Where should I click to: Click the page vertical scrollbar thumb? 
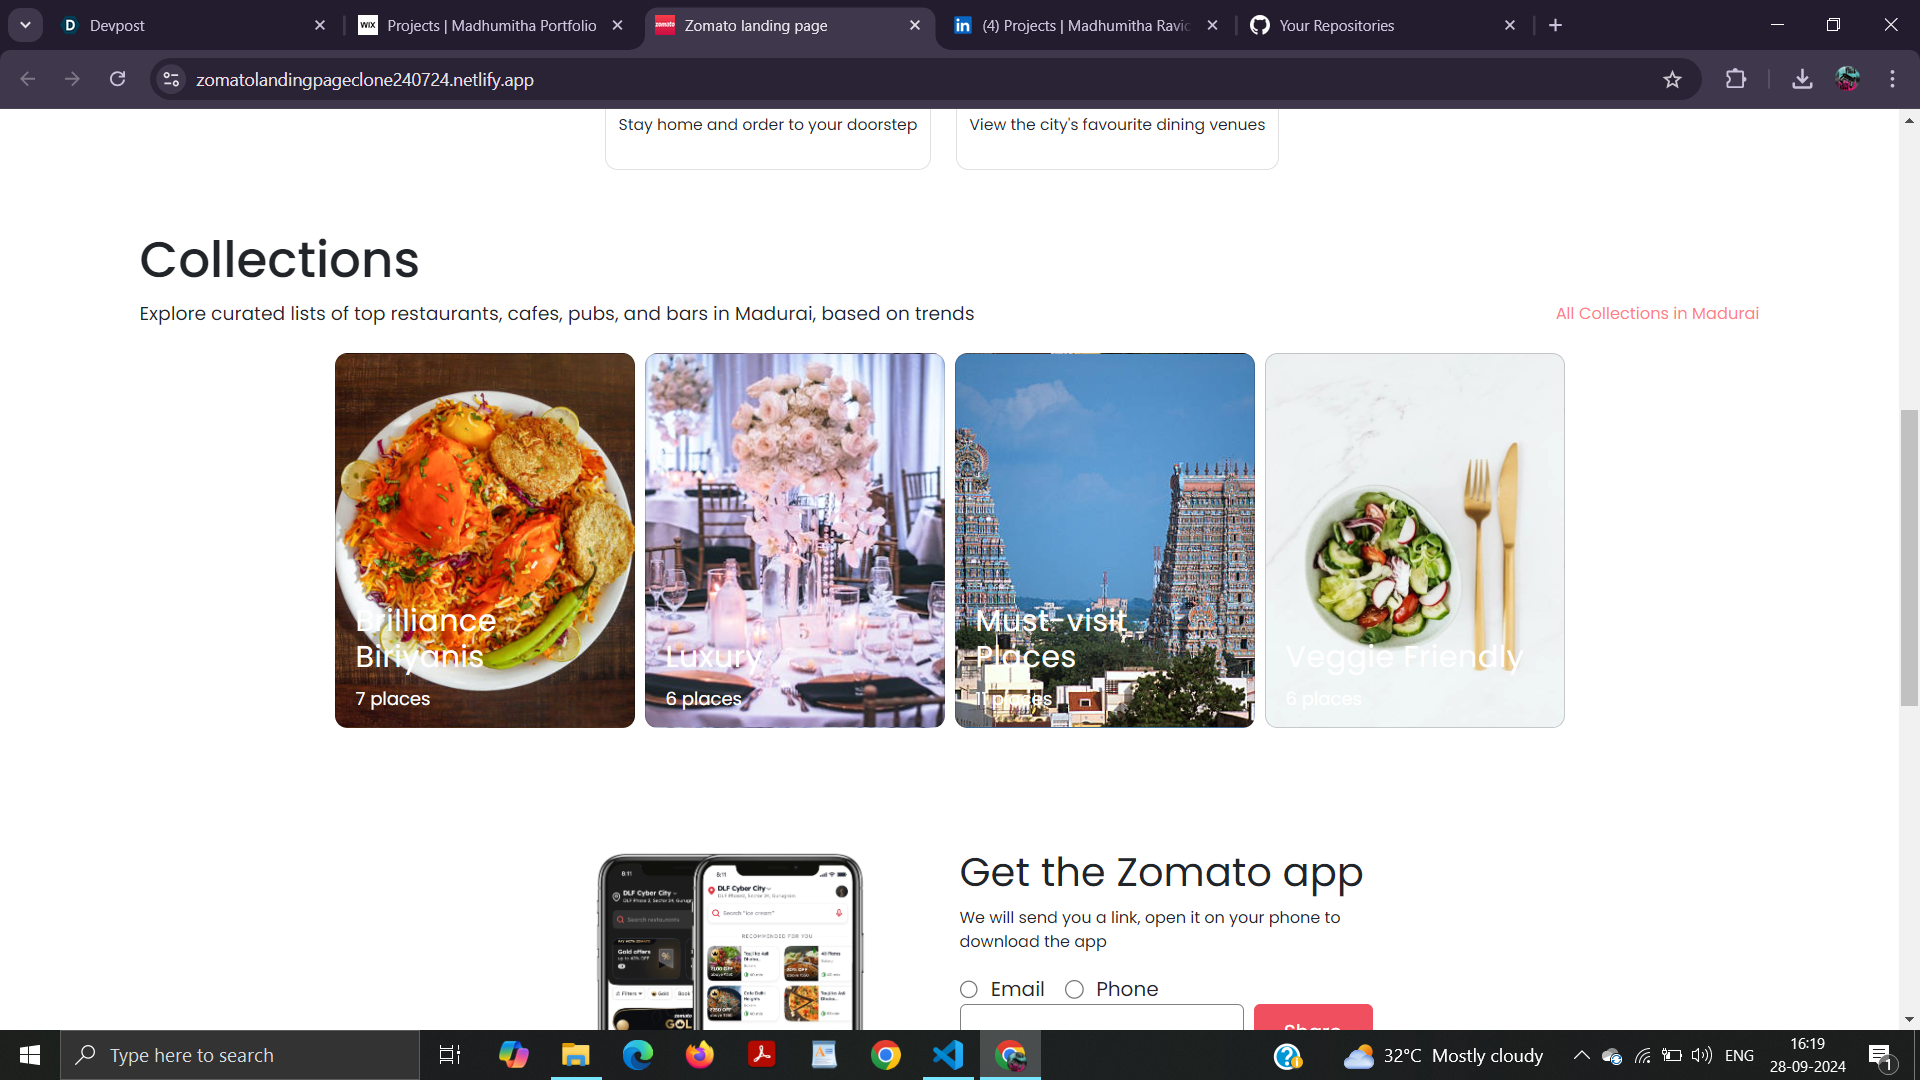pyautogui.click(x=1909, y=557)
